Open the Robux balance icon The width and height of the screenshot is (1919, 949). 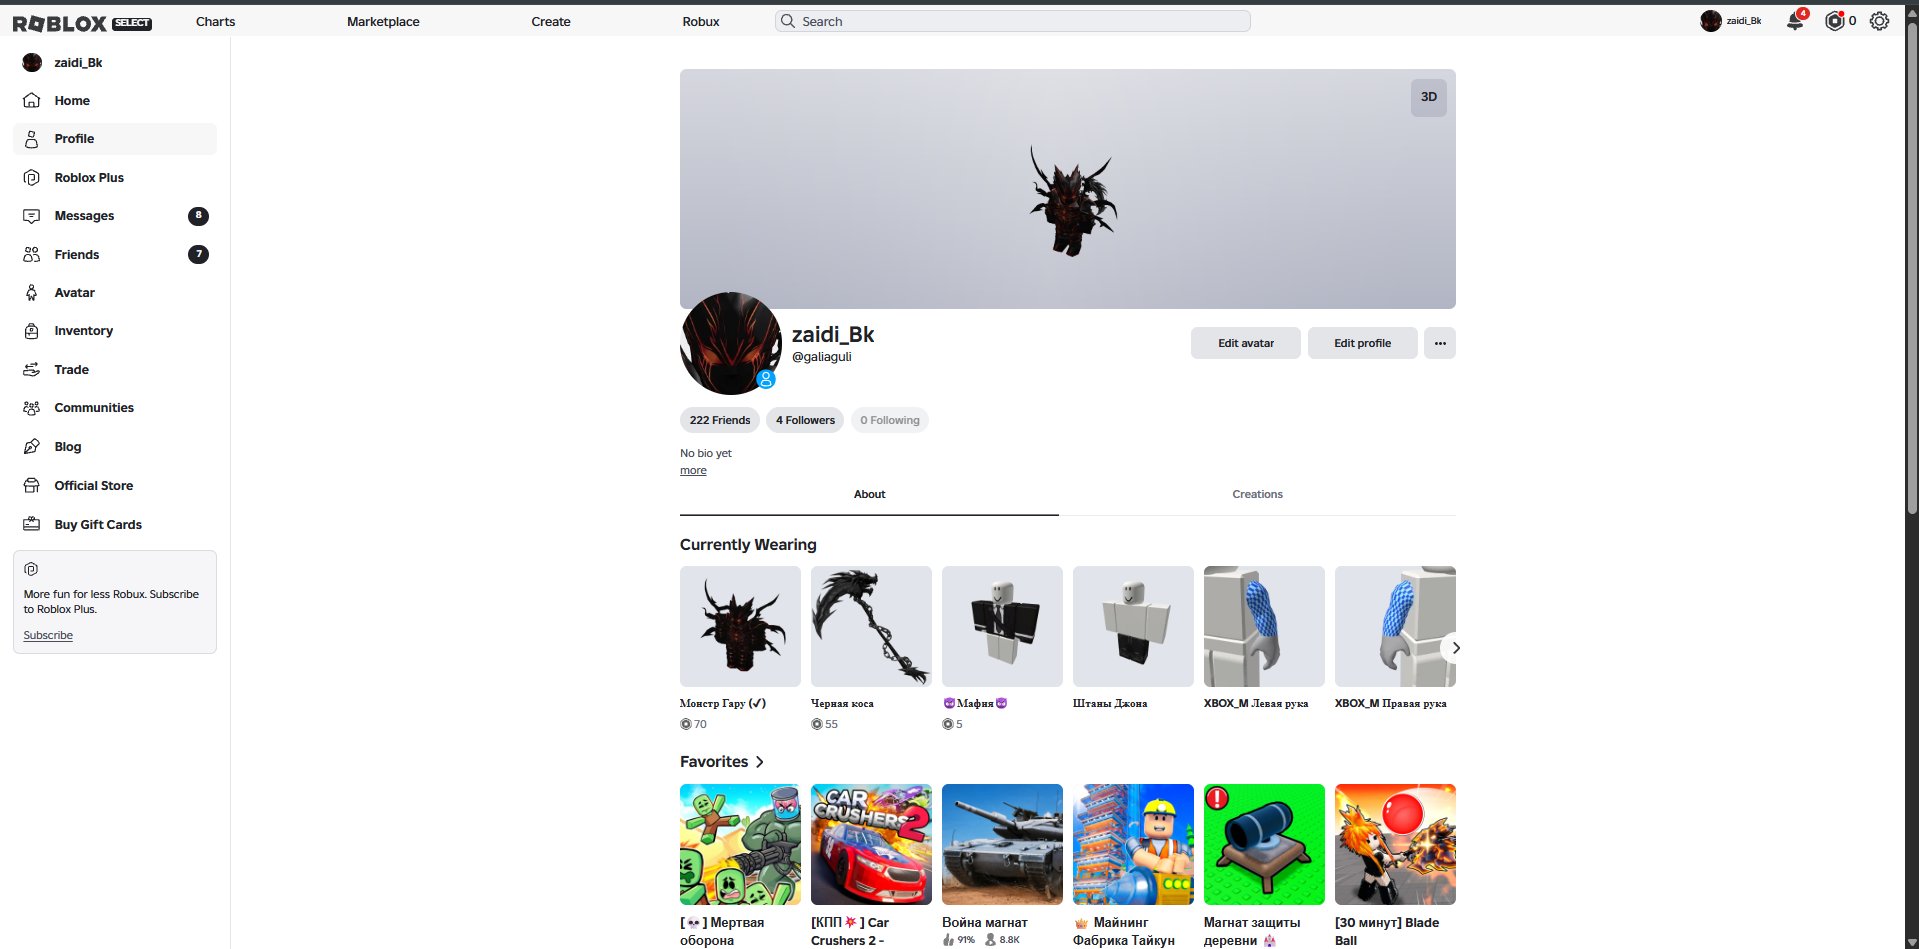[x=1834, y=21]
